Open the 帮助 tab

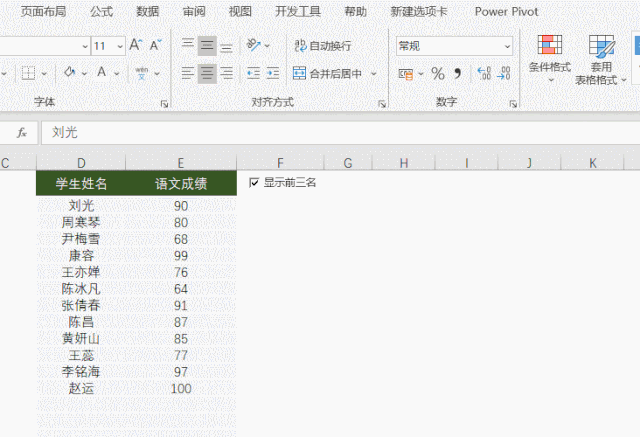tap(355, 11)
